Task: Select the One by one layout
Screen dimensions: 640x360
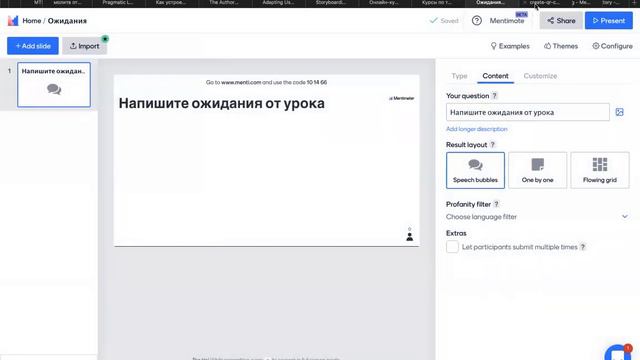Action: [x=537, y=170]
